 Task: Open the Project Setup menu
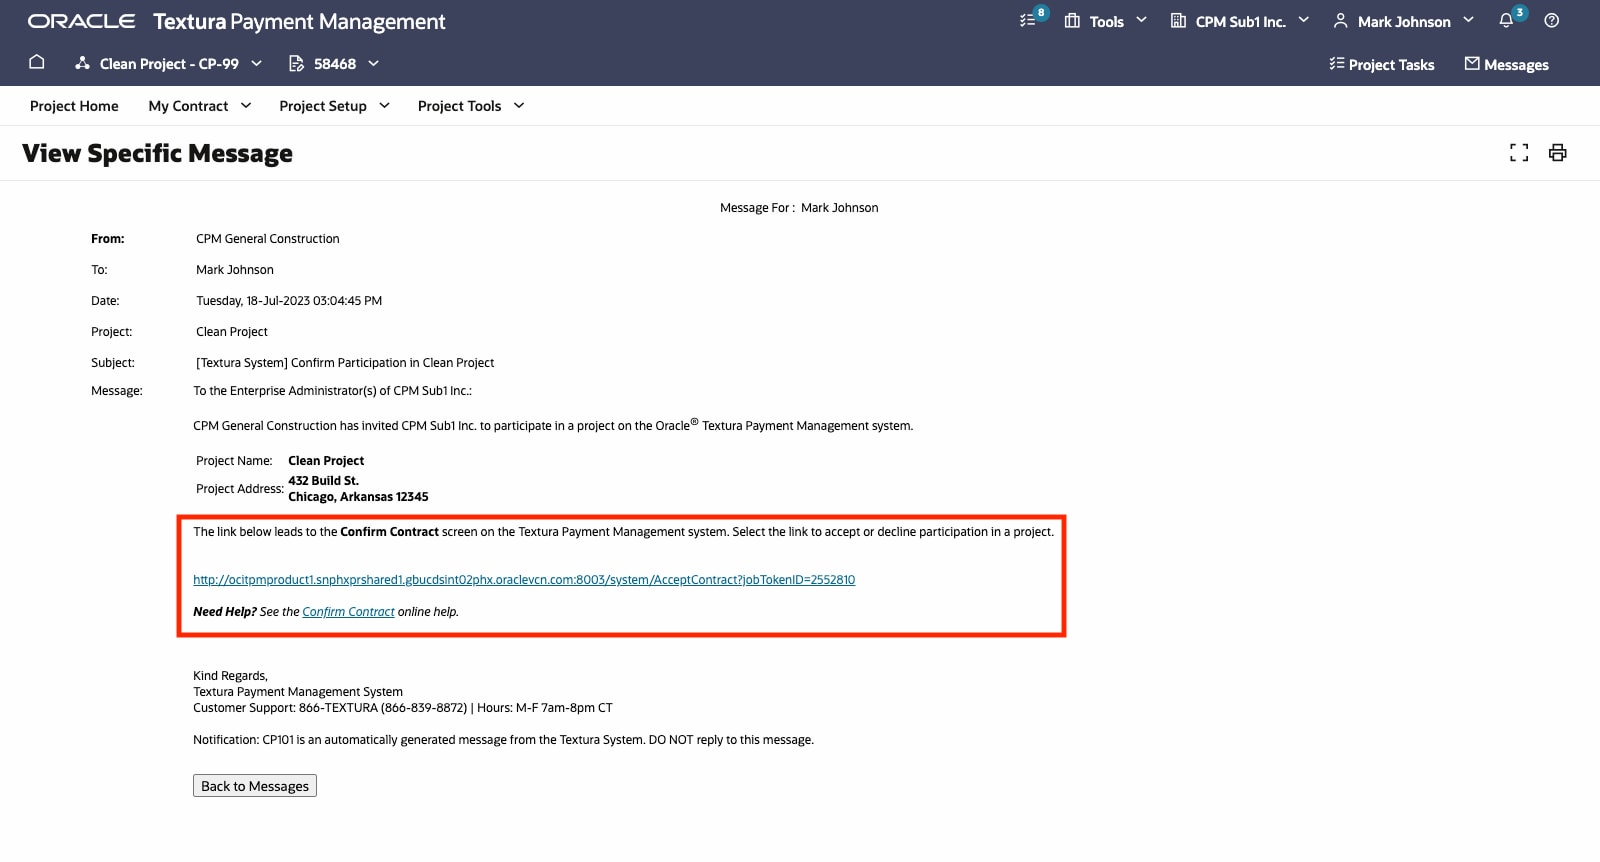pyautogui.click(x=323, y=106)
